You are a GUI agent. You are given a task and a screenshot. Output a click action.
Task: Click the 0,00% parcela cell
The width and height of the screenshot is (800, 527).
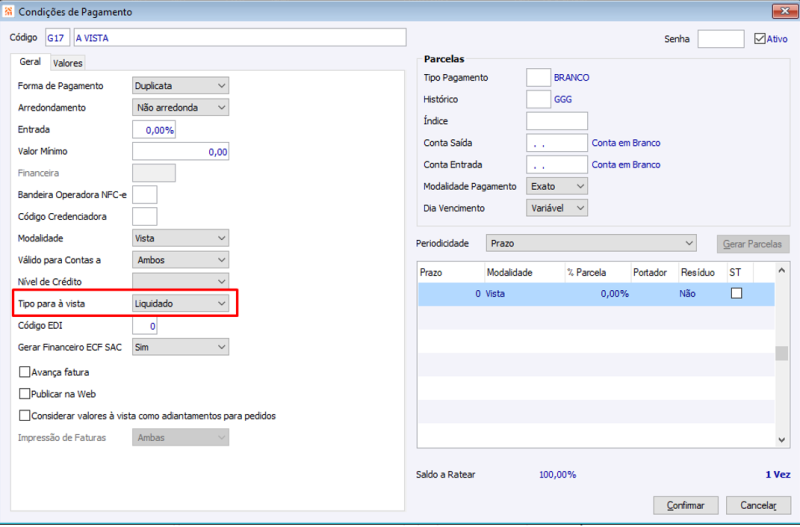pyautogui.click(x=597, y=294)
